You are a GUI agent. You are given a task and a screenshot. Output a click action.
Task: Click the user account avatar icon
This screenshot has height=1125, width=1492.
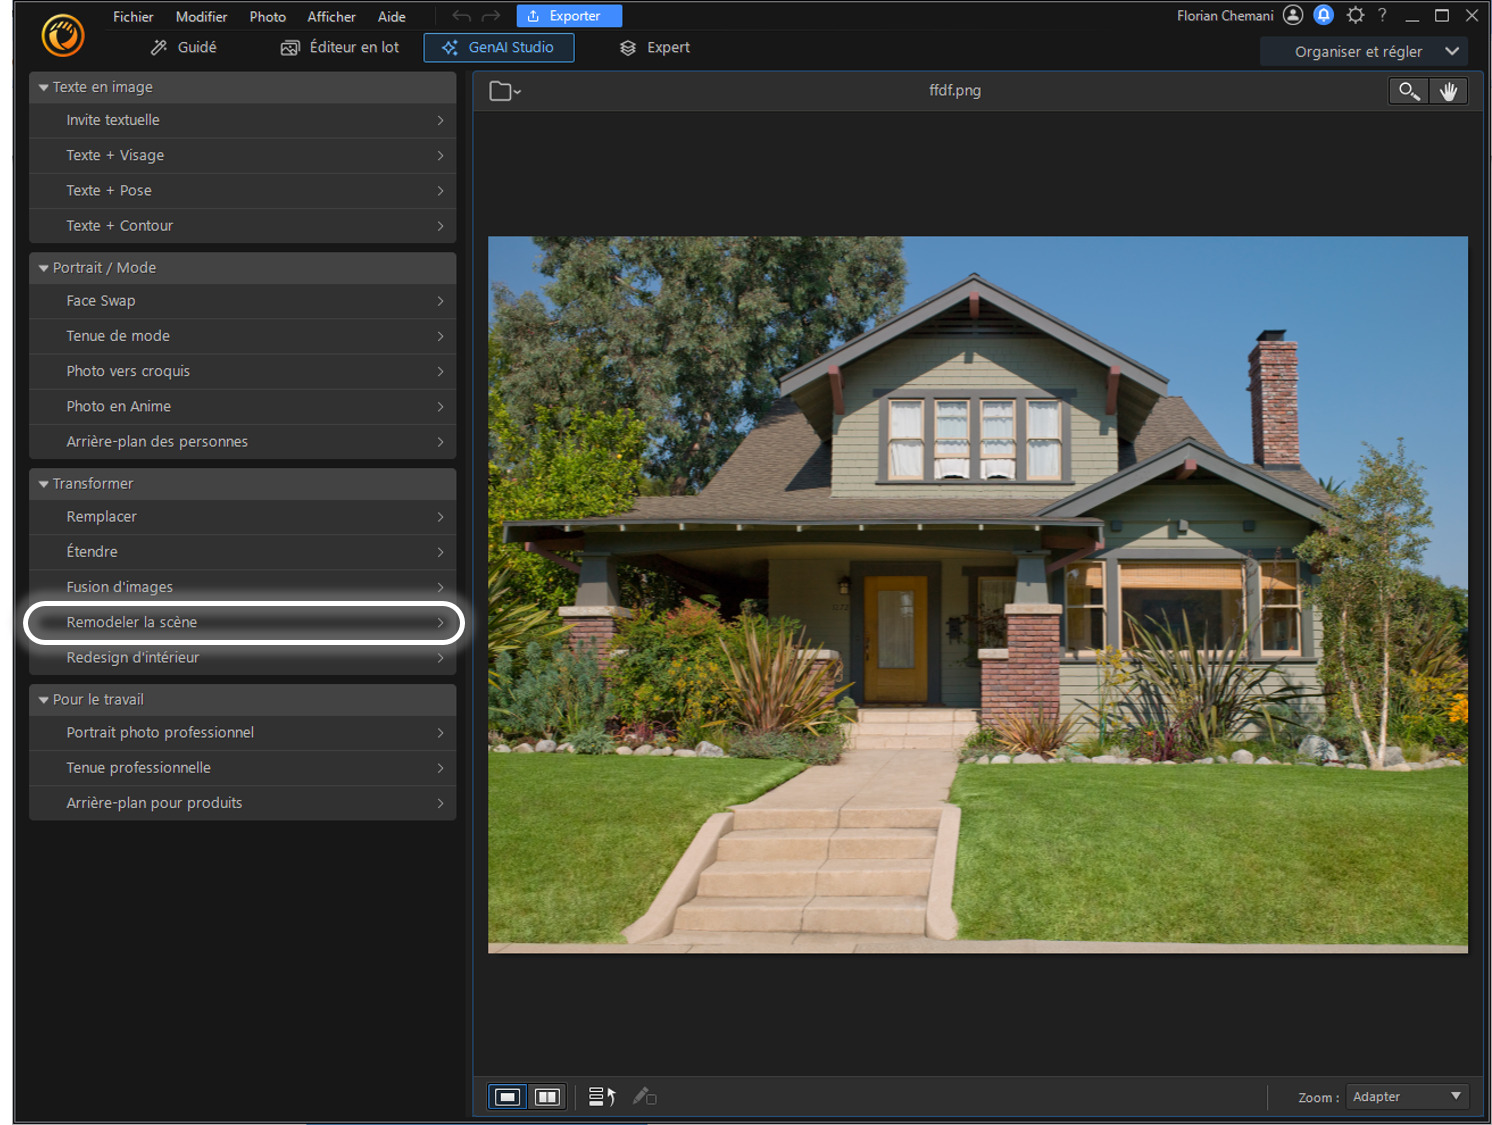(1293, 15)
